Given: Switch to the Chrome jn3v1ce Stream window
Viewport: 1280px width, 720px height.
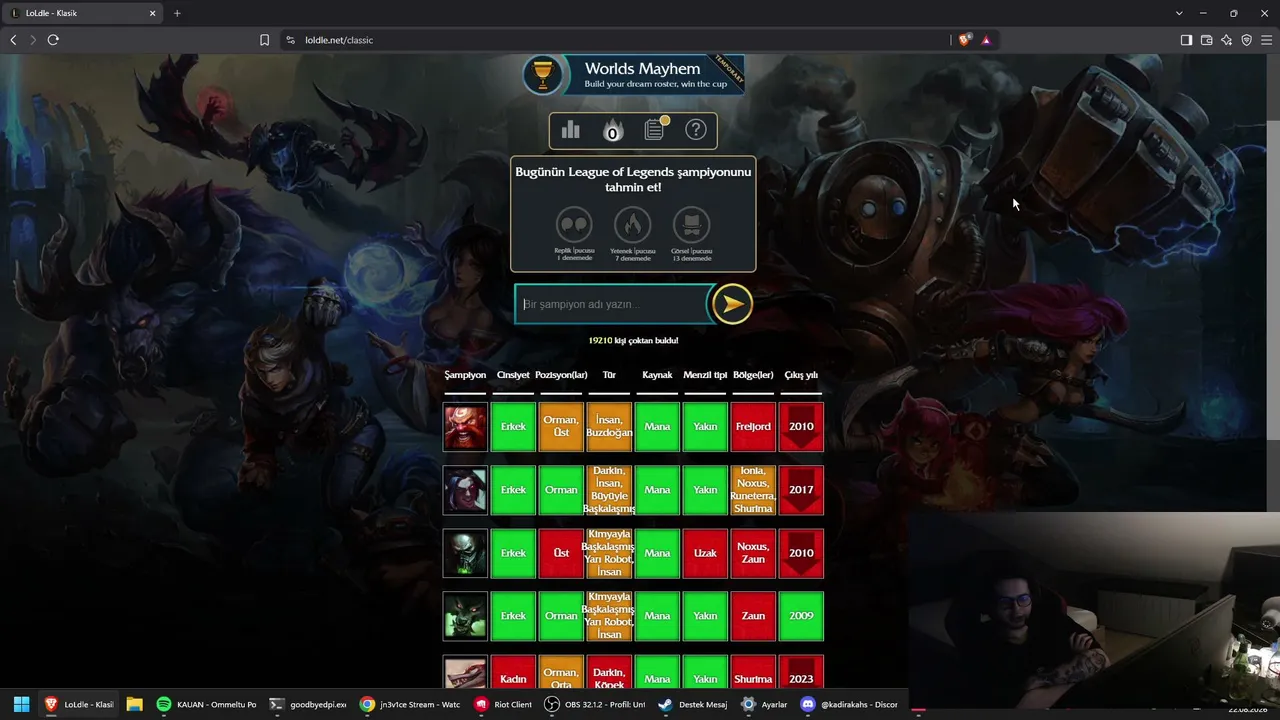Looking at the screenshot, I should pos(411,704).
